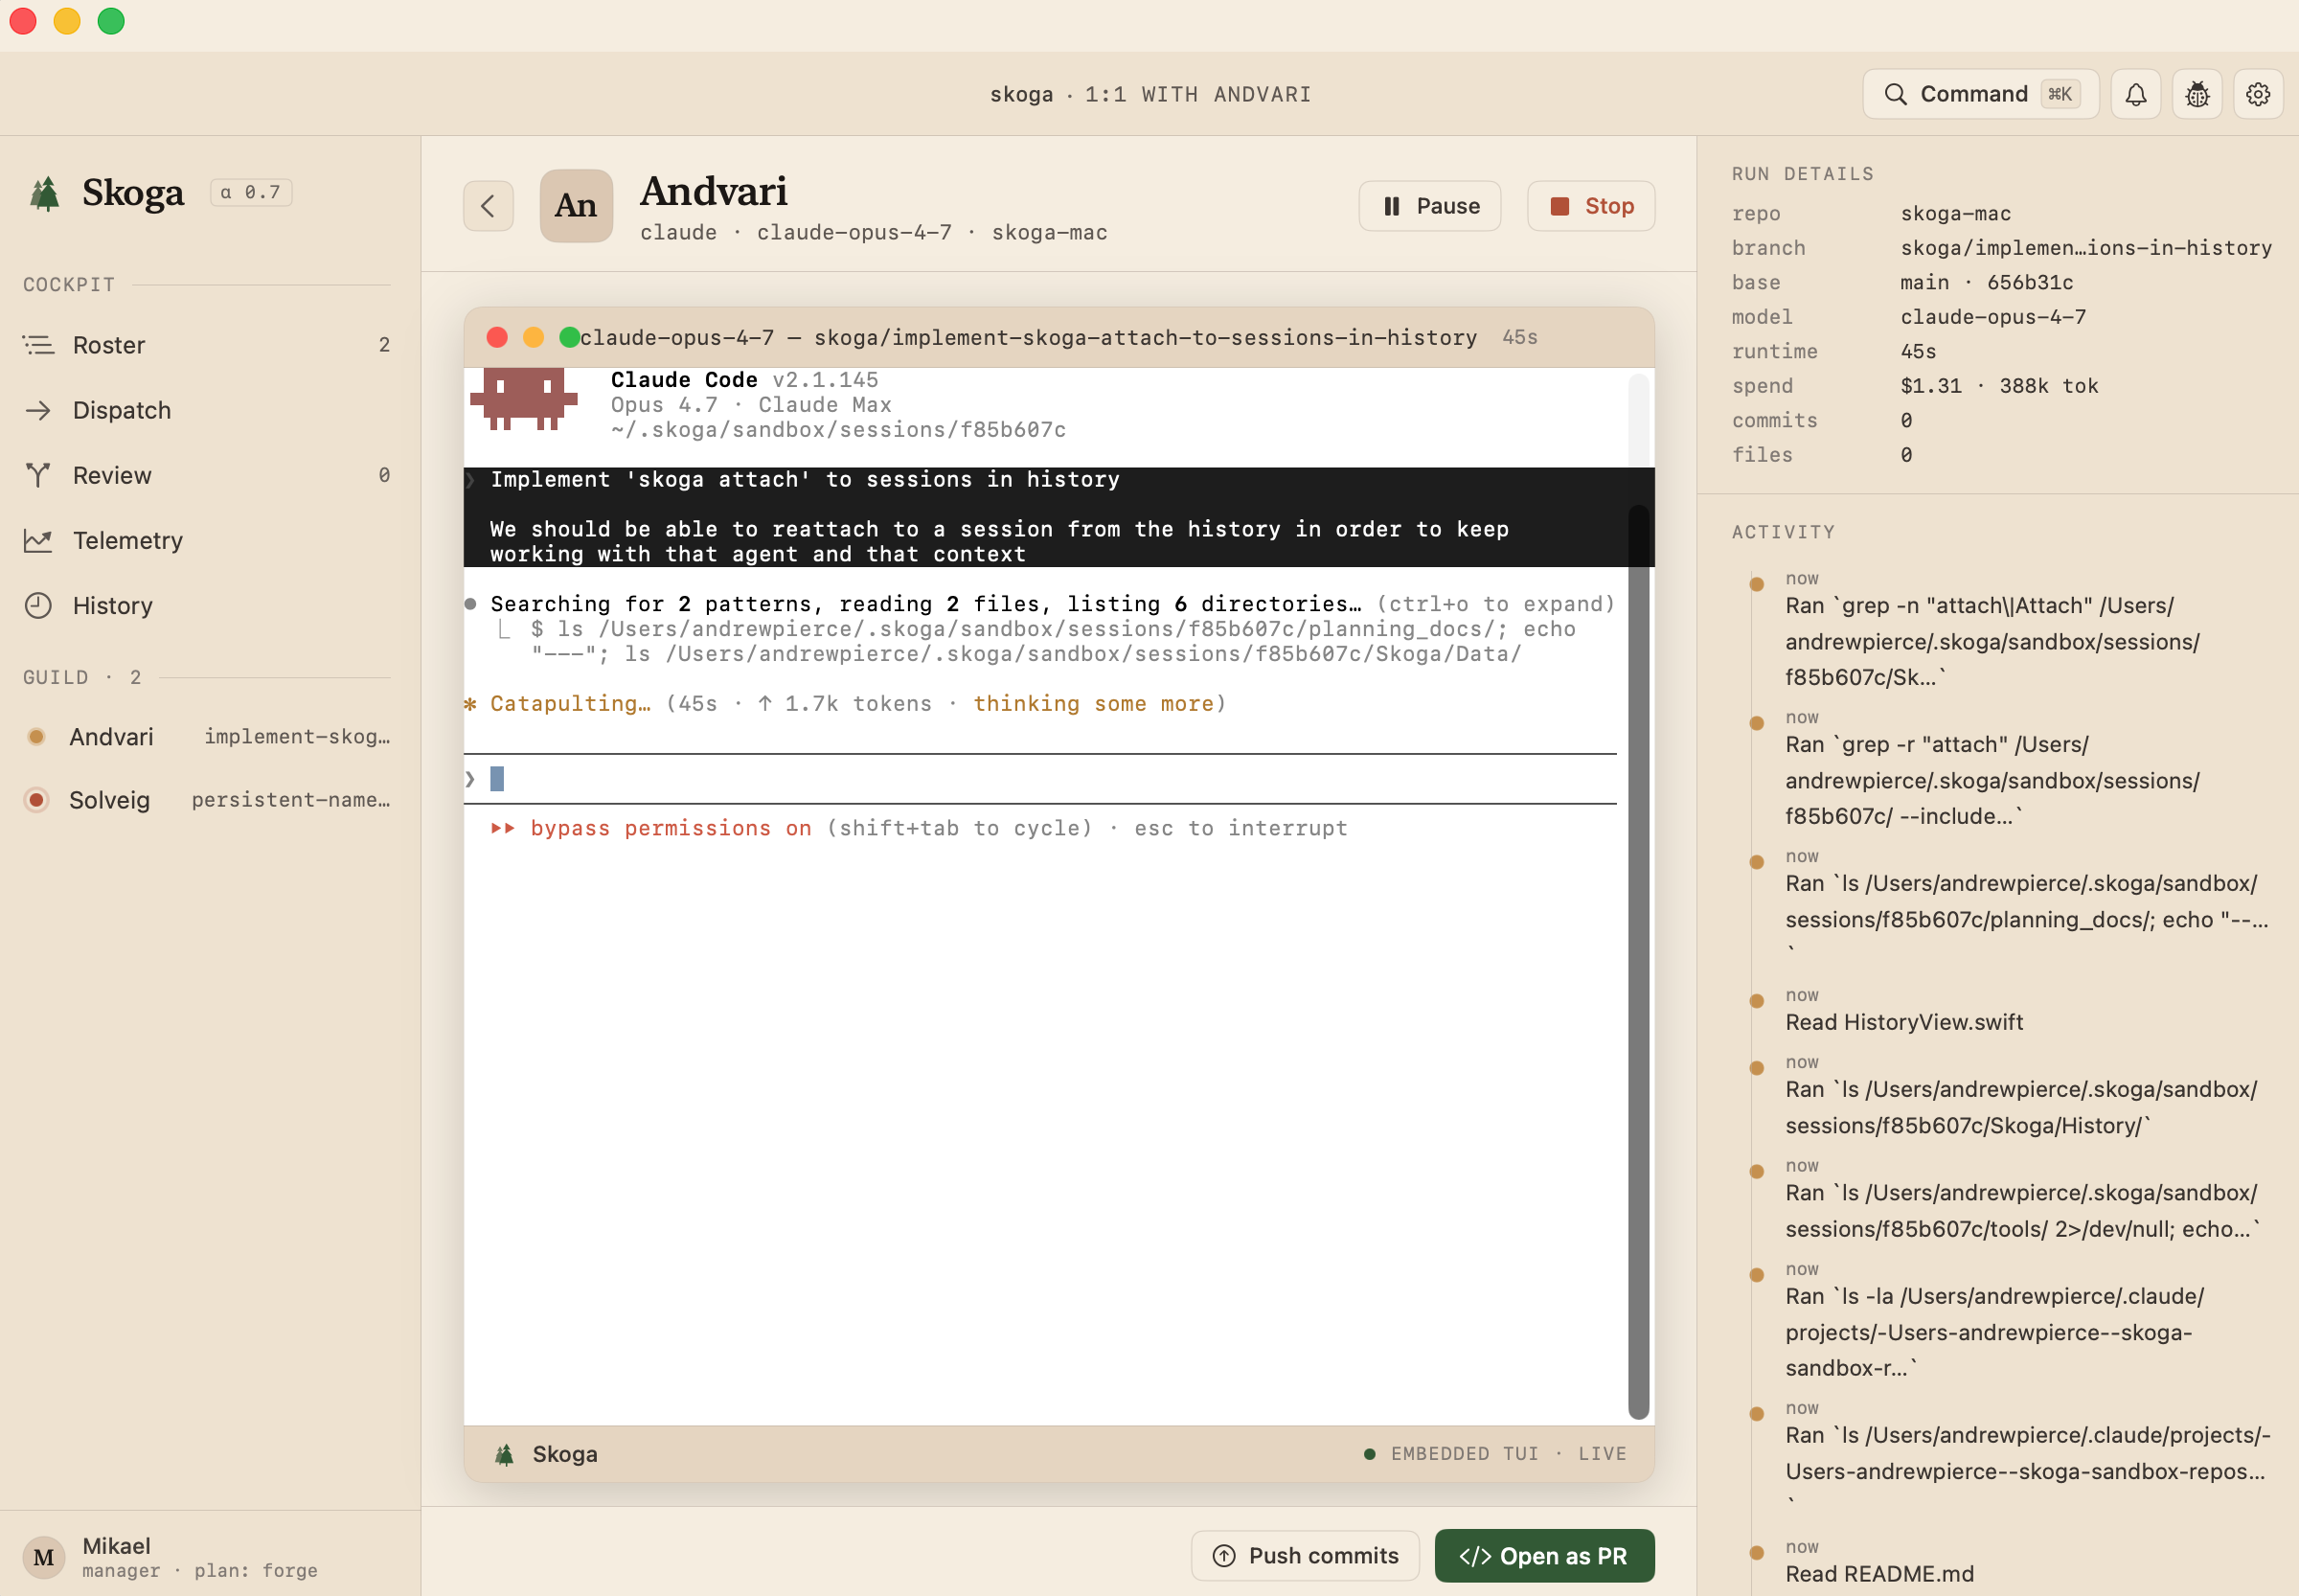Click the branch value 'skoga/implemen…ions-in-history'
This screenshot has width=2299, height=1596.
2086,248
